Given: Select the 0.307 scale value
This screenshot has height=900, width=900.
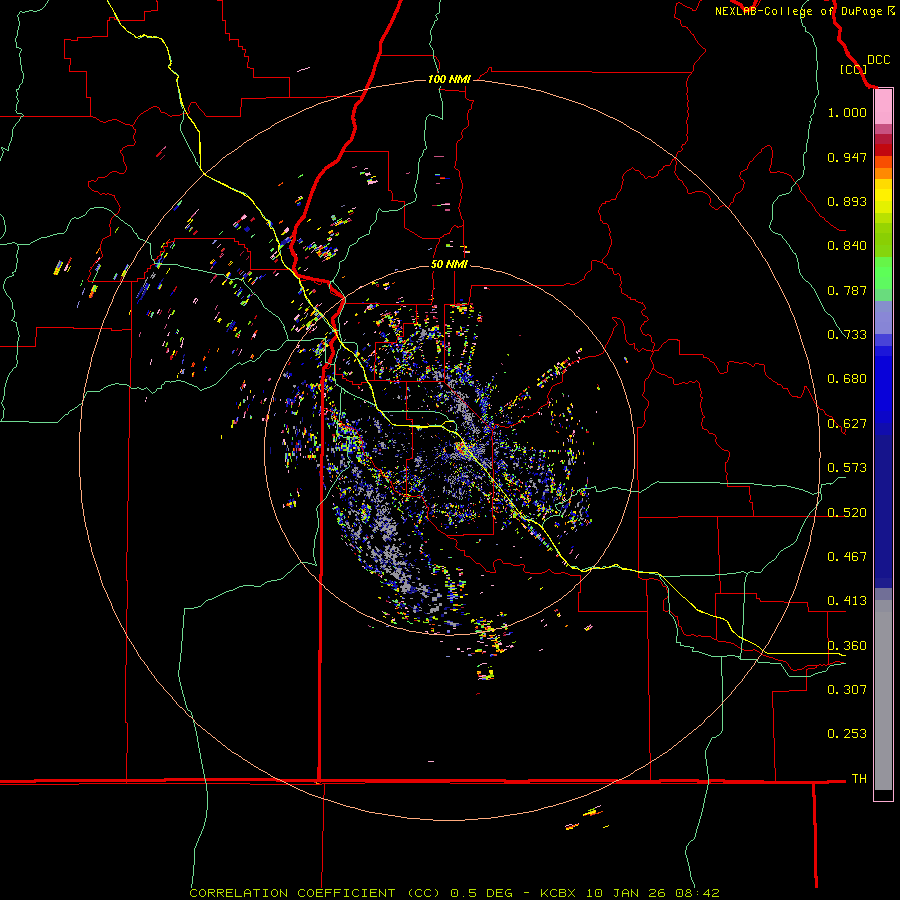Looking at the screenshot, I should (847, 690).
